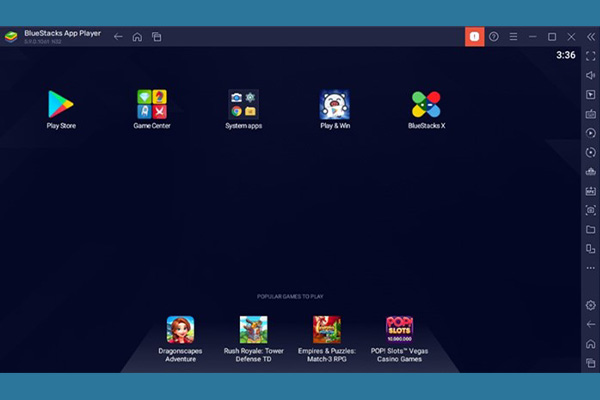The width and height of the screenshot is (600, 400).
Task: Open Empires & Puzzles: Match-3 RPG
Action: 327,339
